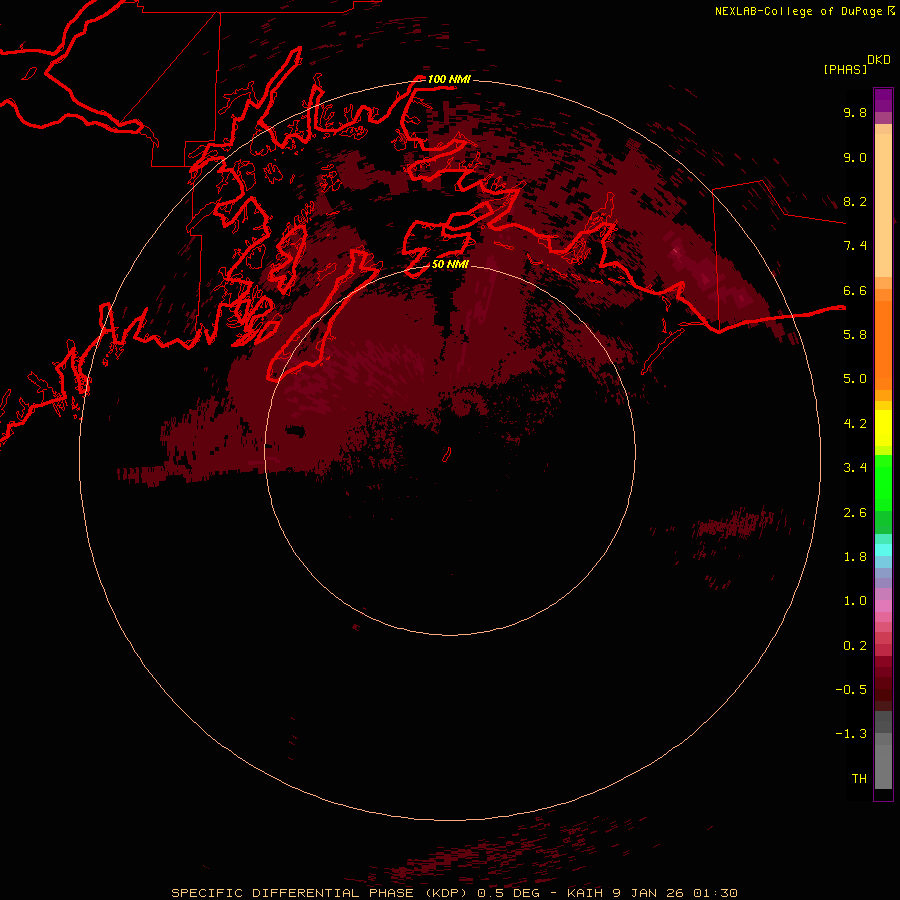Click the 100 NMI range ring label
900x900 pixels.
(x=449, y=79)
